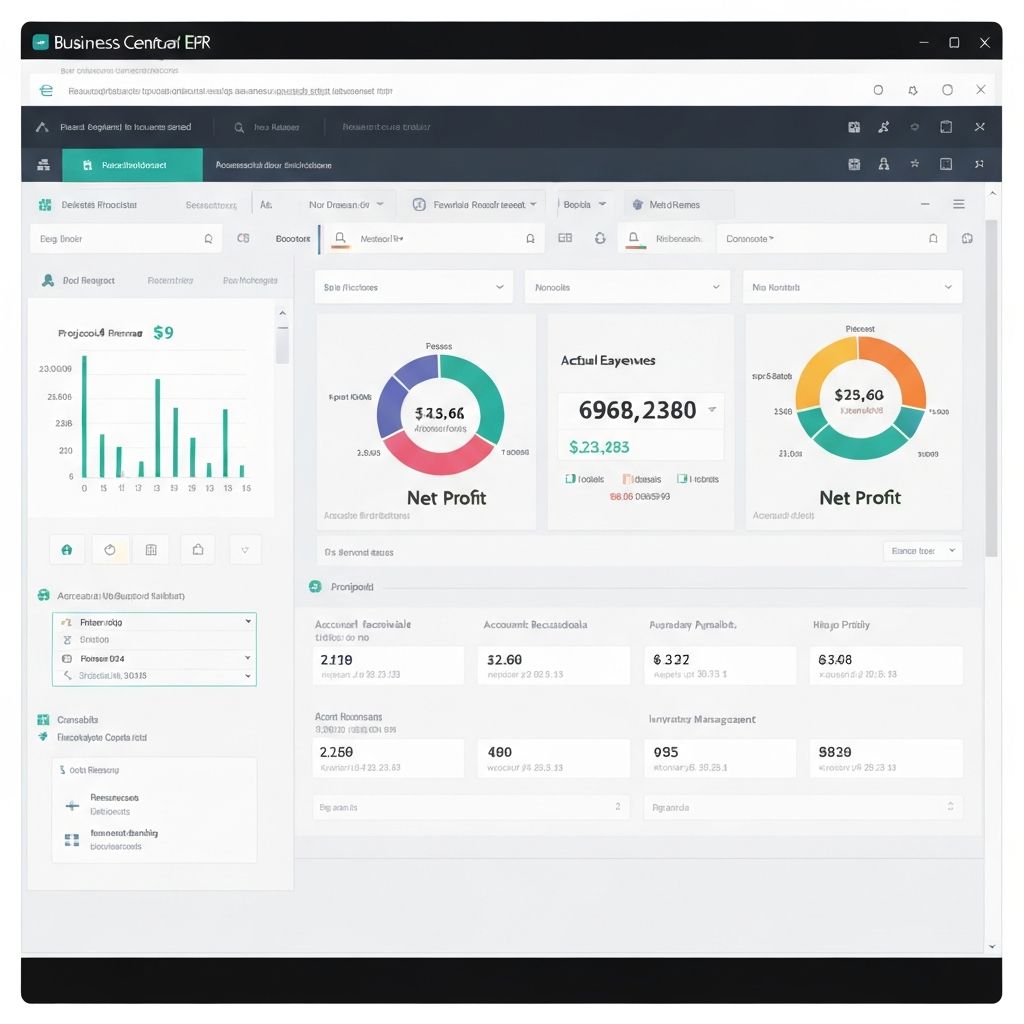Click the search magnifier icon in dark bar
Viewport: 1024px width, 1024px height.
239,128
